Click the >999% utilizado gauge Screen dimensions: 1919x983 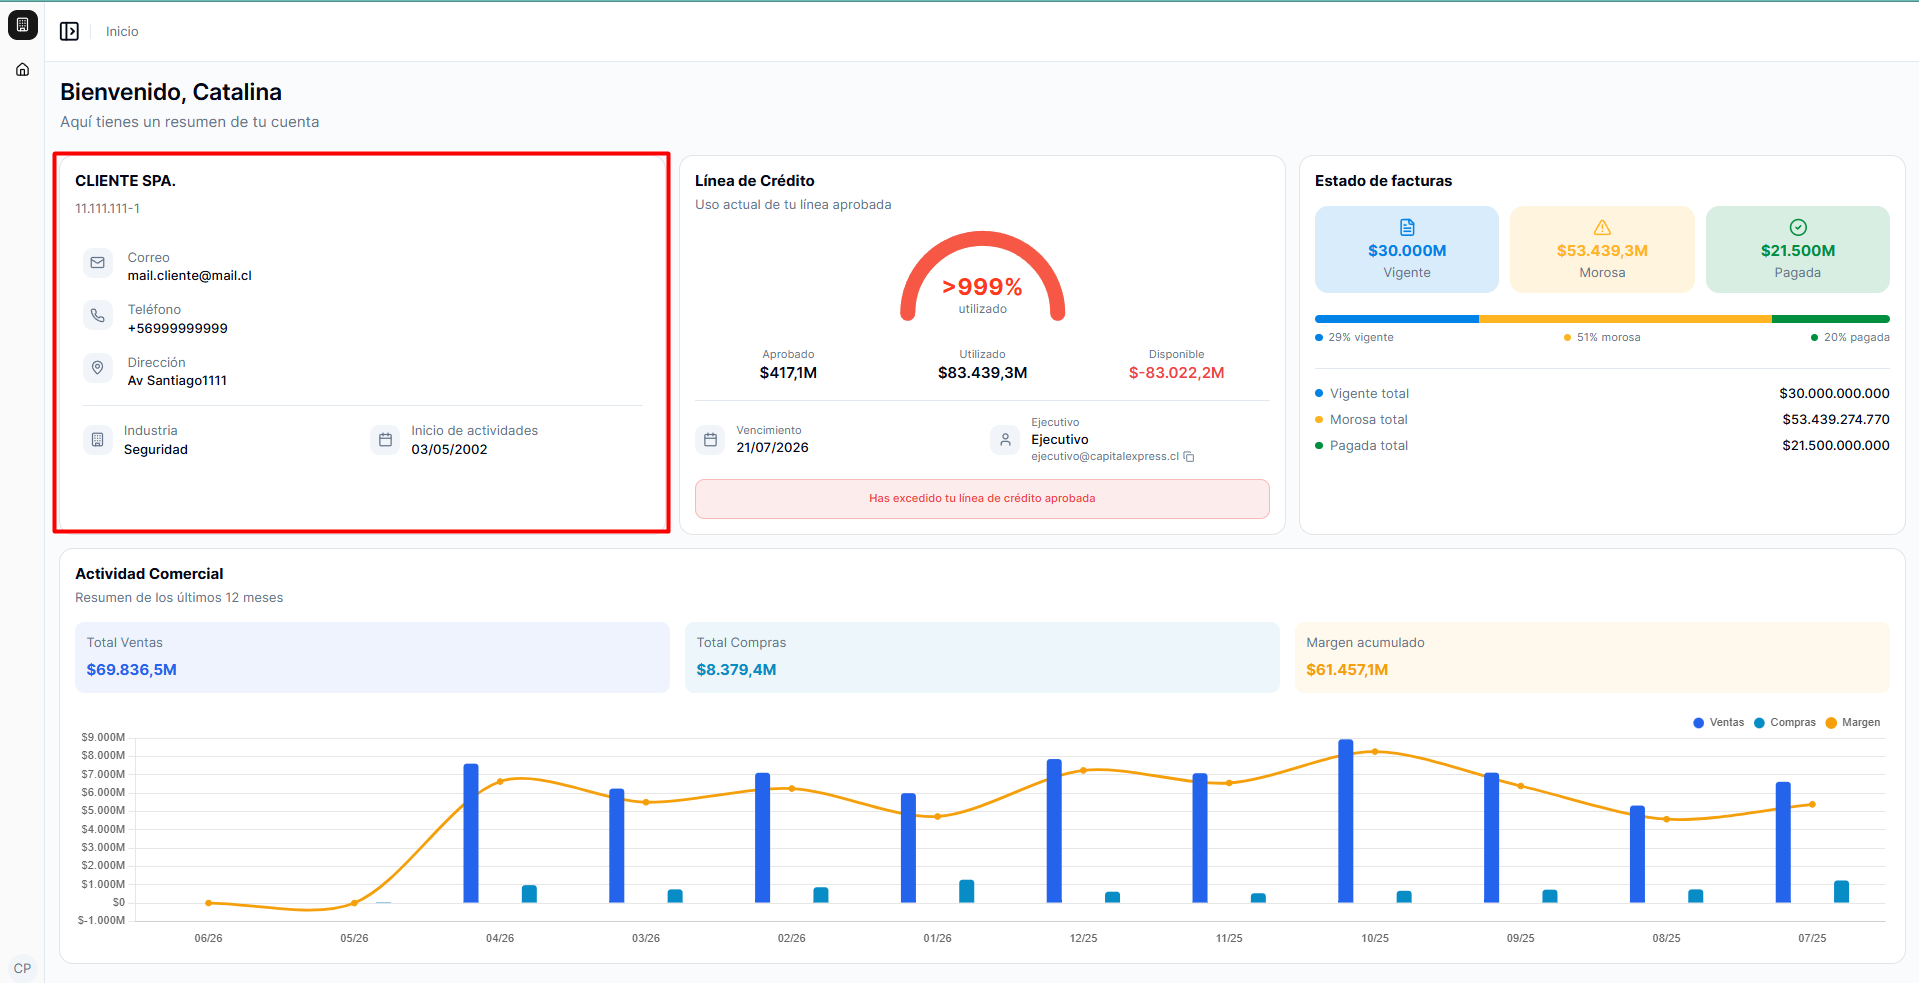[982, 276]
